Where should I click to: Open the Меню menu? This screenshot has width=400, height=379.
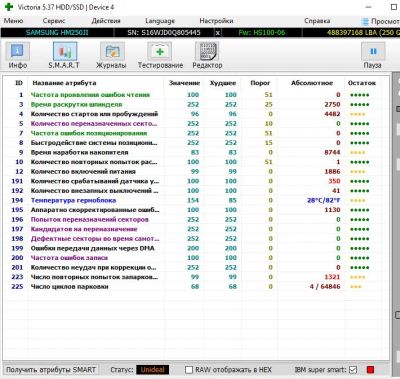pos(13,21)
